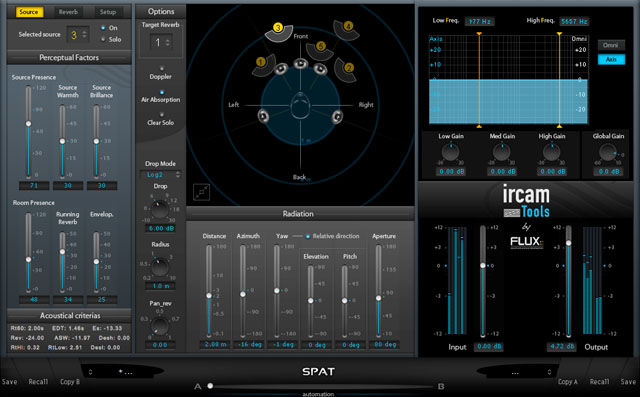640x397 pixels.
Task: Switch to the Setup tab
Action: point(108,12)
